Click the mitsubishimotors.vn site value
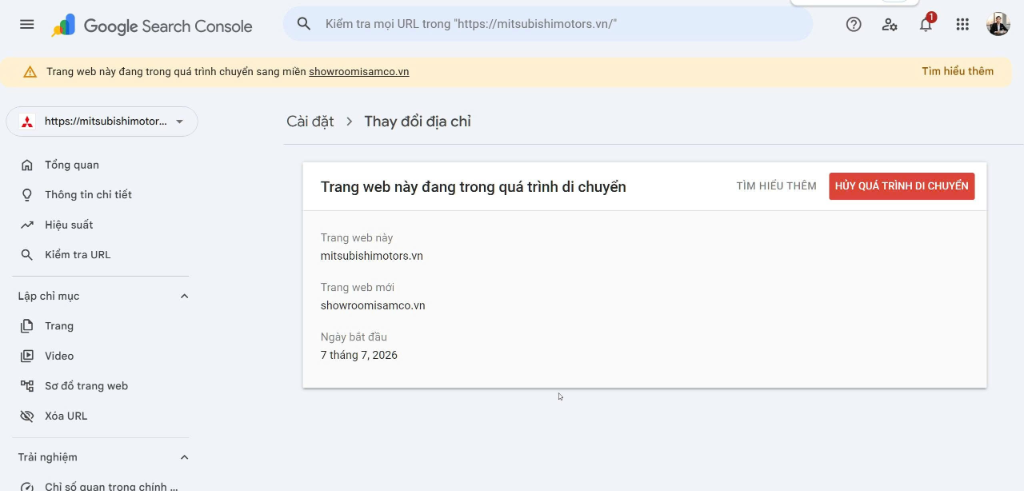This screenshot has width=1024, height=491. click(372, 256)
